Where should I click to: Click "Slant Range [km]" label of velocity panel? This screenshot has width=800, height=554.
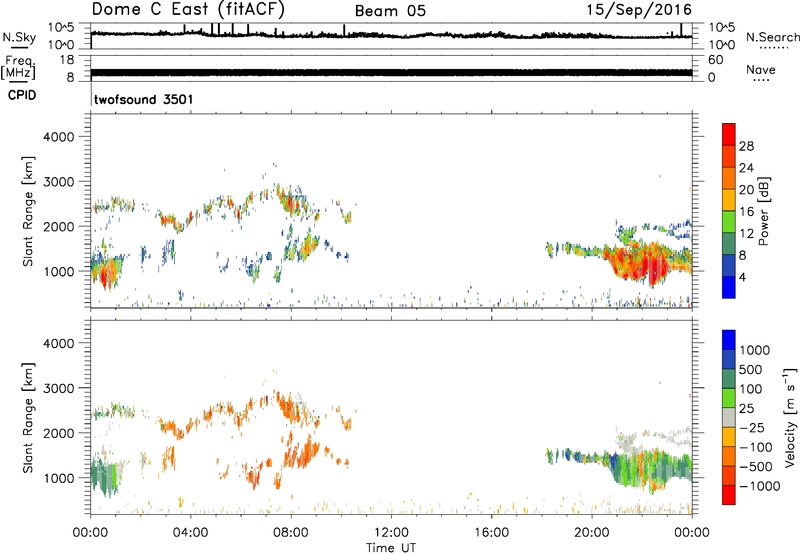(x=28, y=418)
